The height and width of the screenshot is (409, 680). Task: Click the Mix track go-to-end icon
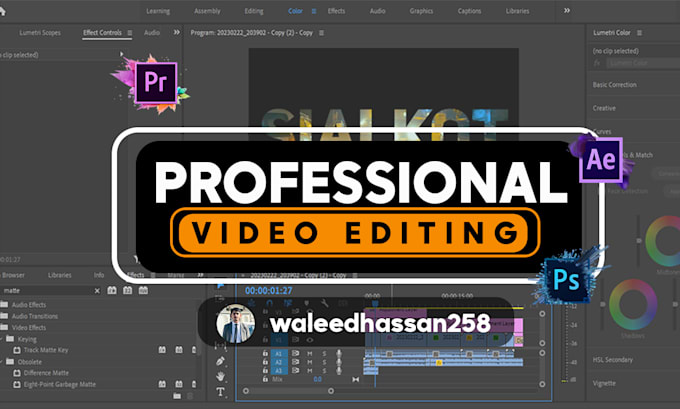click(356, 380)
